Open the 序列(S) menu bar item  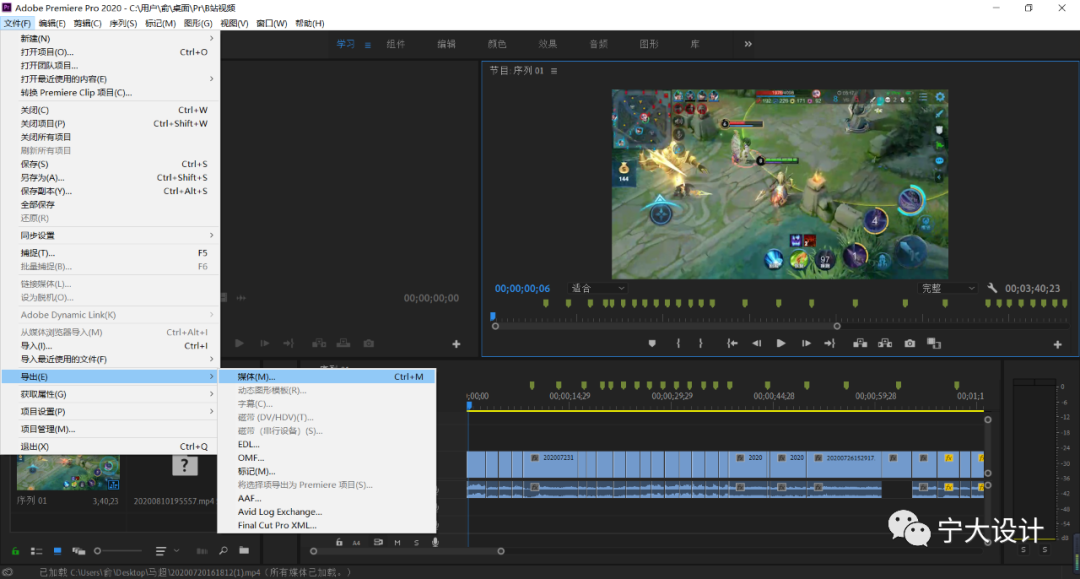[x=123, y=23]
